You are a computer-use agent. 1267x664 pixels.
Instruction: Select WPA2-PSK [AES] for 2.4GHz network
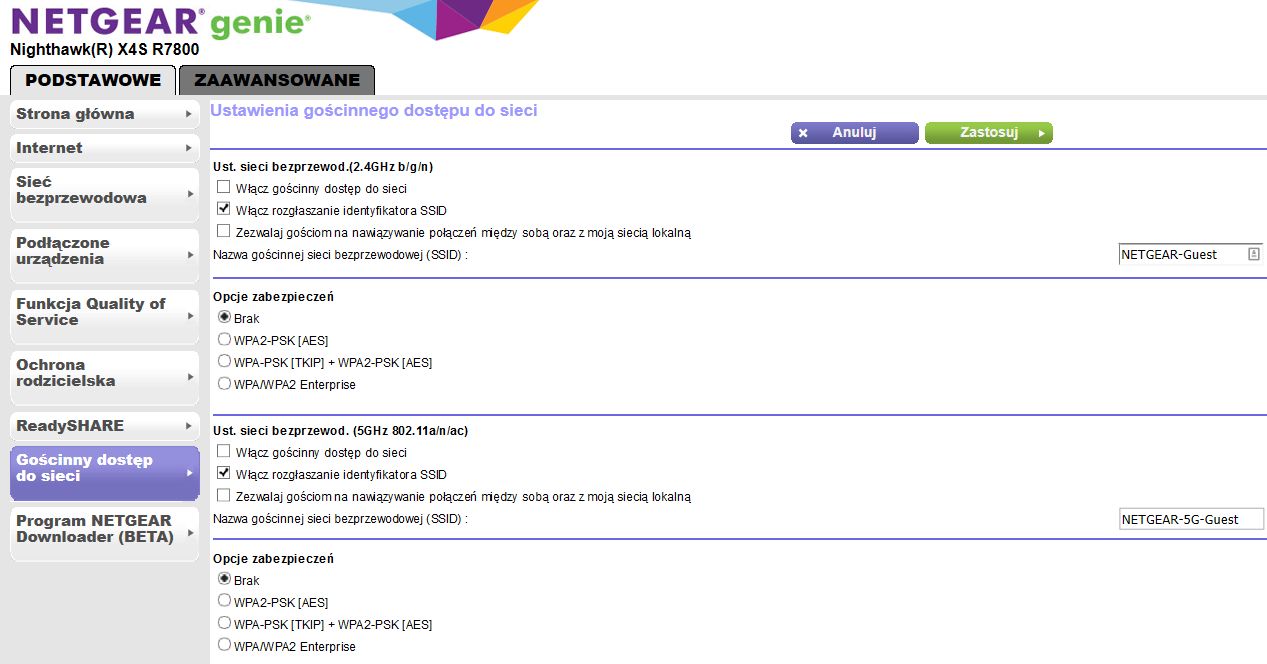tap(224, 339)
